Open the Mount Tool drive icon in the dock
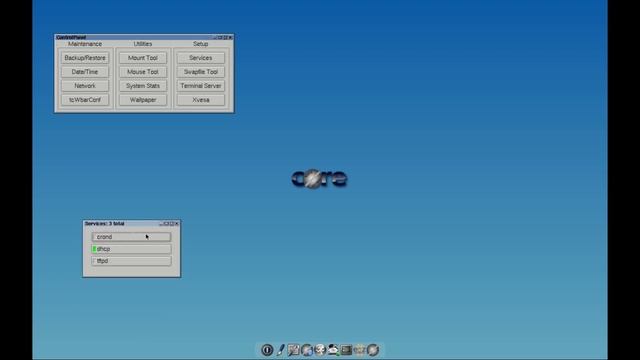Image resolution: width=640 pixels, height=360 pixels. click(x=333, y=350)
